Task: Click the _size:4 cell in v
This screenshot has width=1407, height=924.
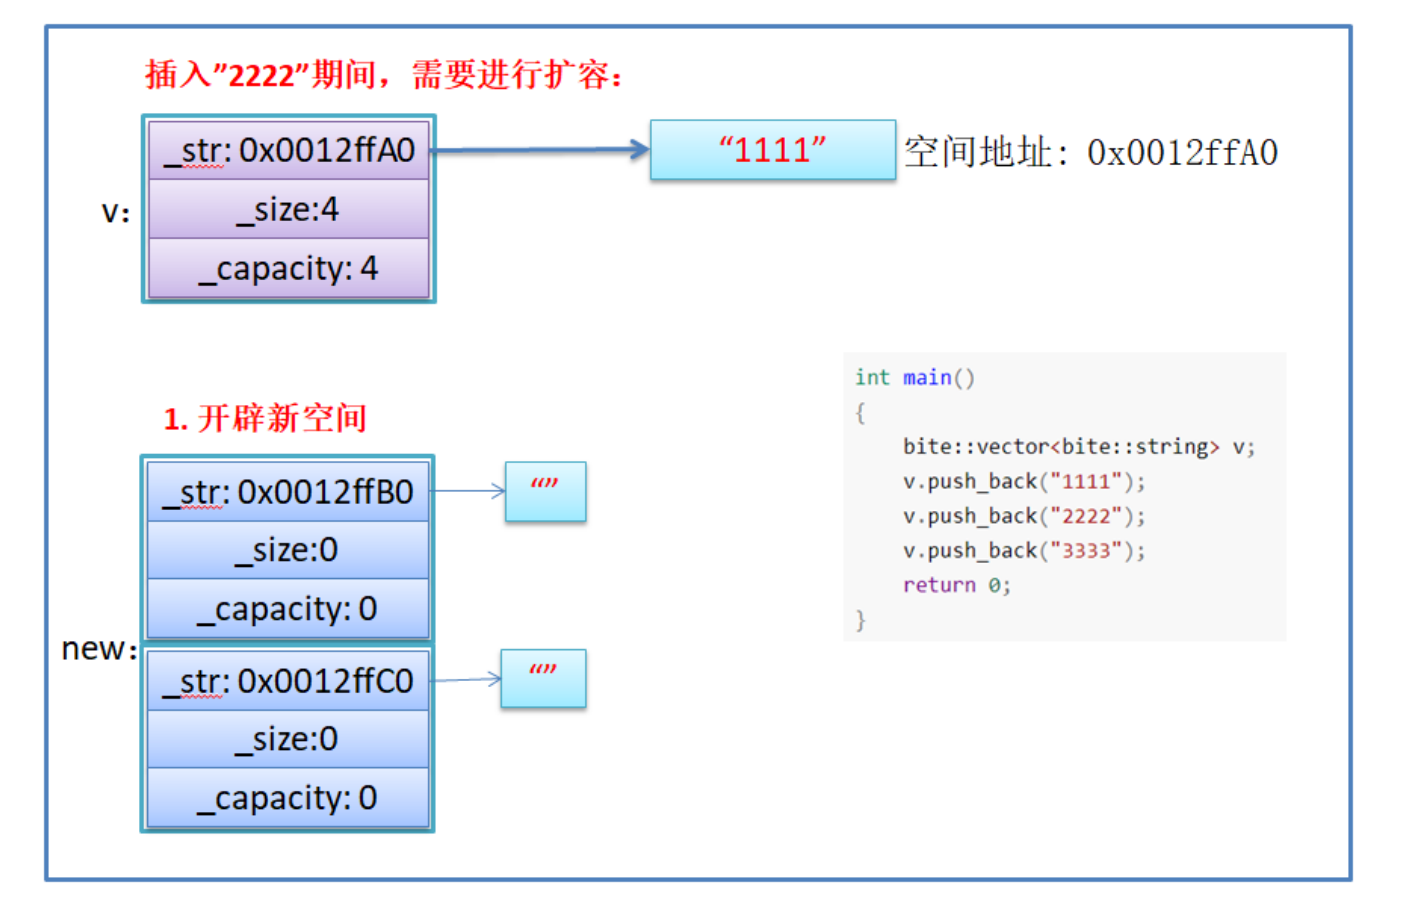Action: [289, 209]
